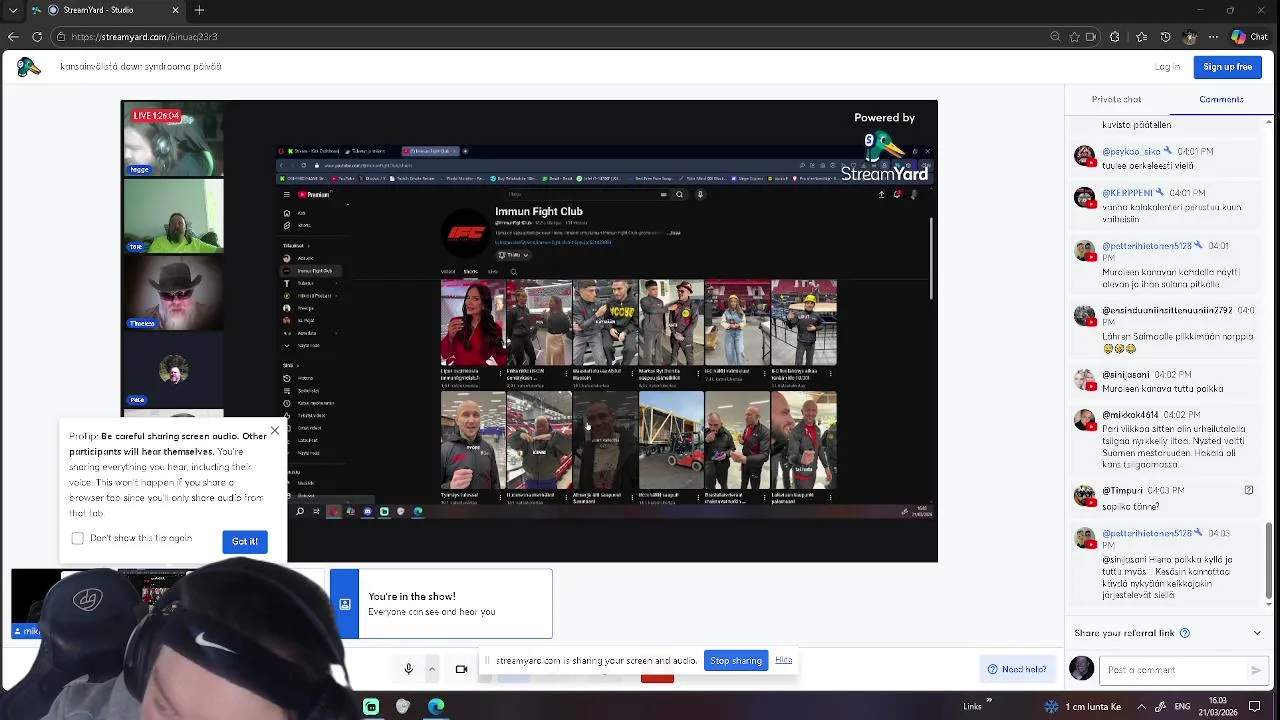
Task: Open browser history
Action: pyautogui.click(x=1165, y=37)
